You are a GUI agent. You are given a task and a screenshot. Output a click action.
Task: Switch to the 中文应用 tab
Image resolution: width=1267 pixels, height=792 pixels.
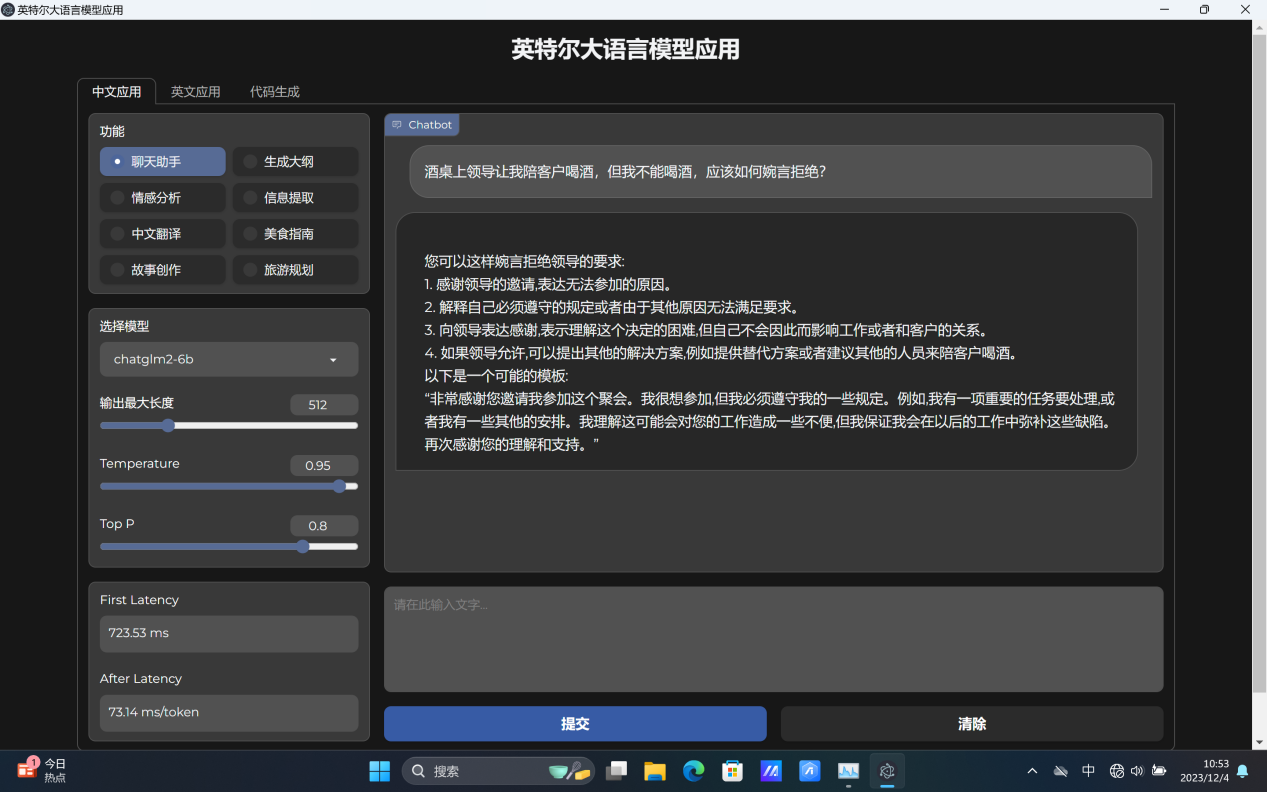pyautogui.click(x=117, y=92)
